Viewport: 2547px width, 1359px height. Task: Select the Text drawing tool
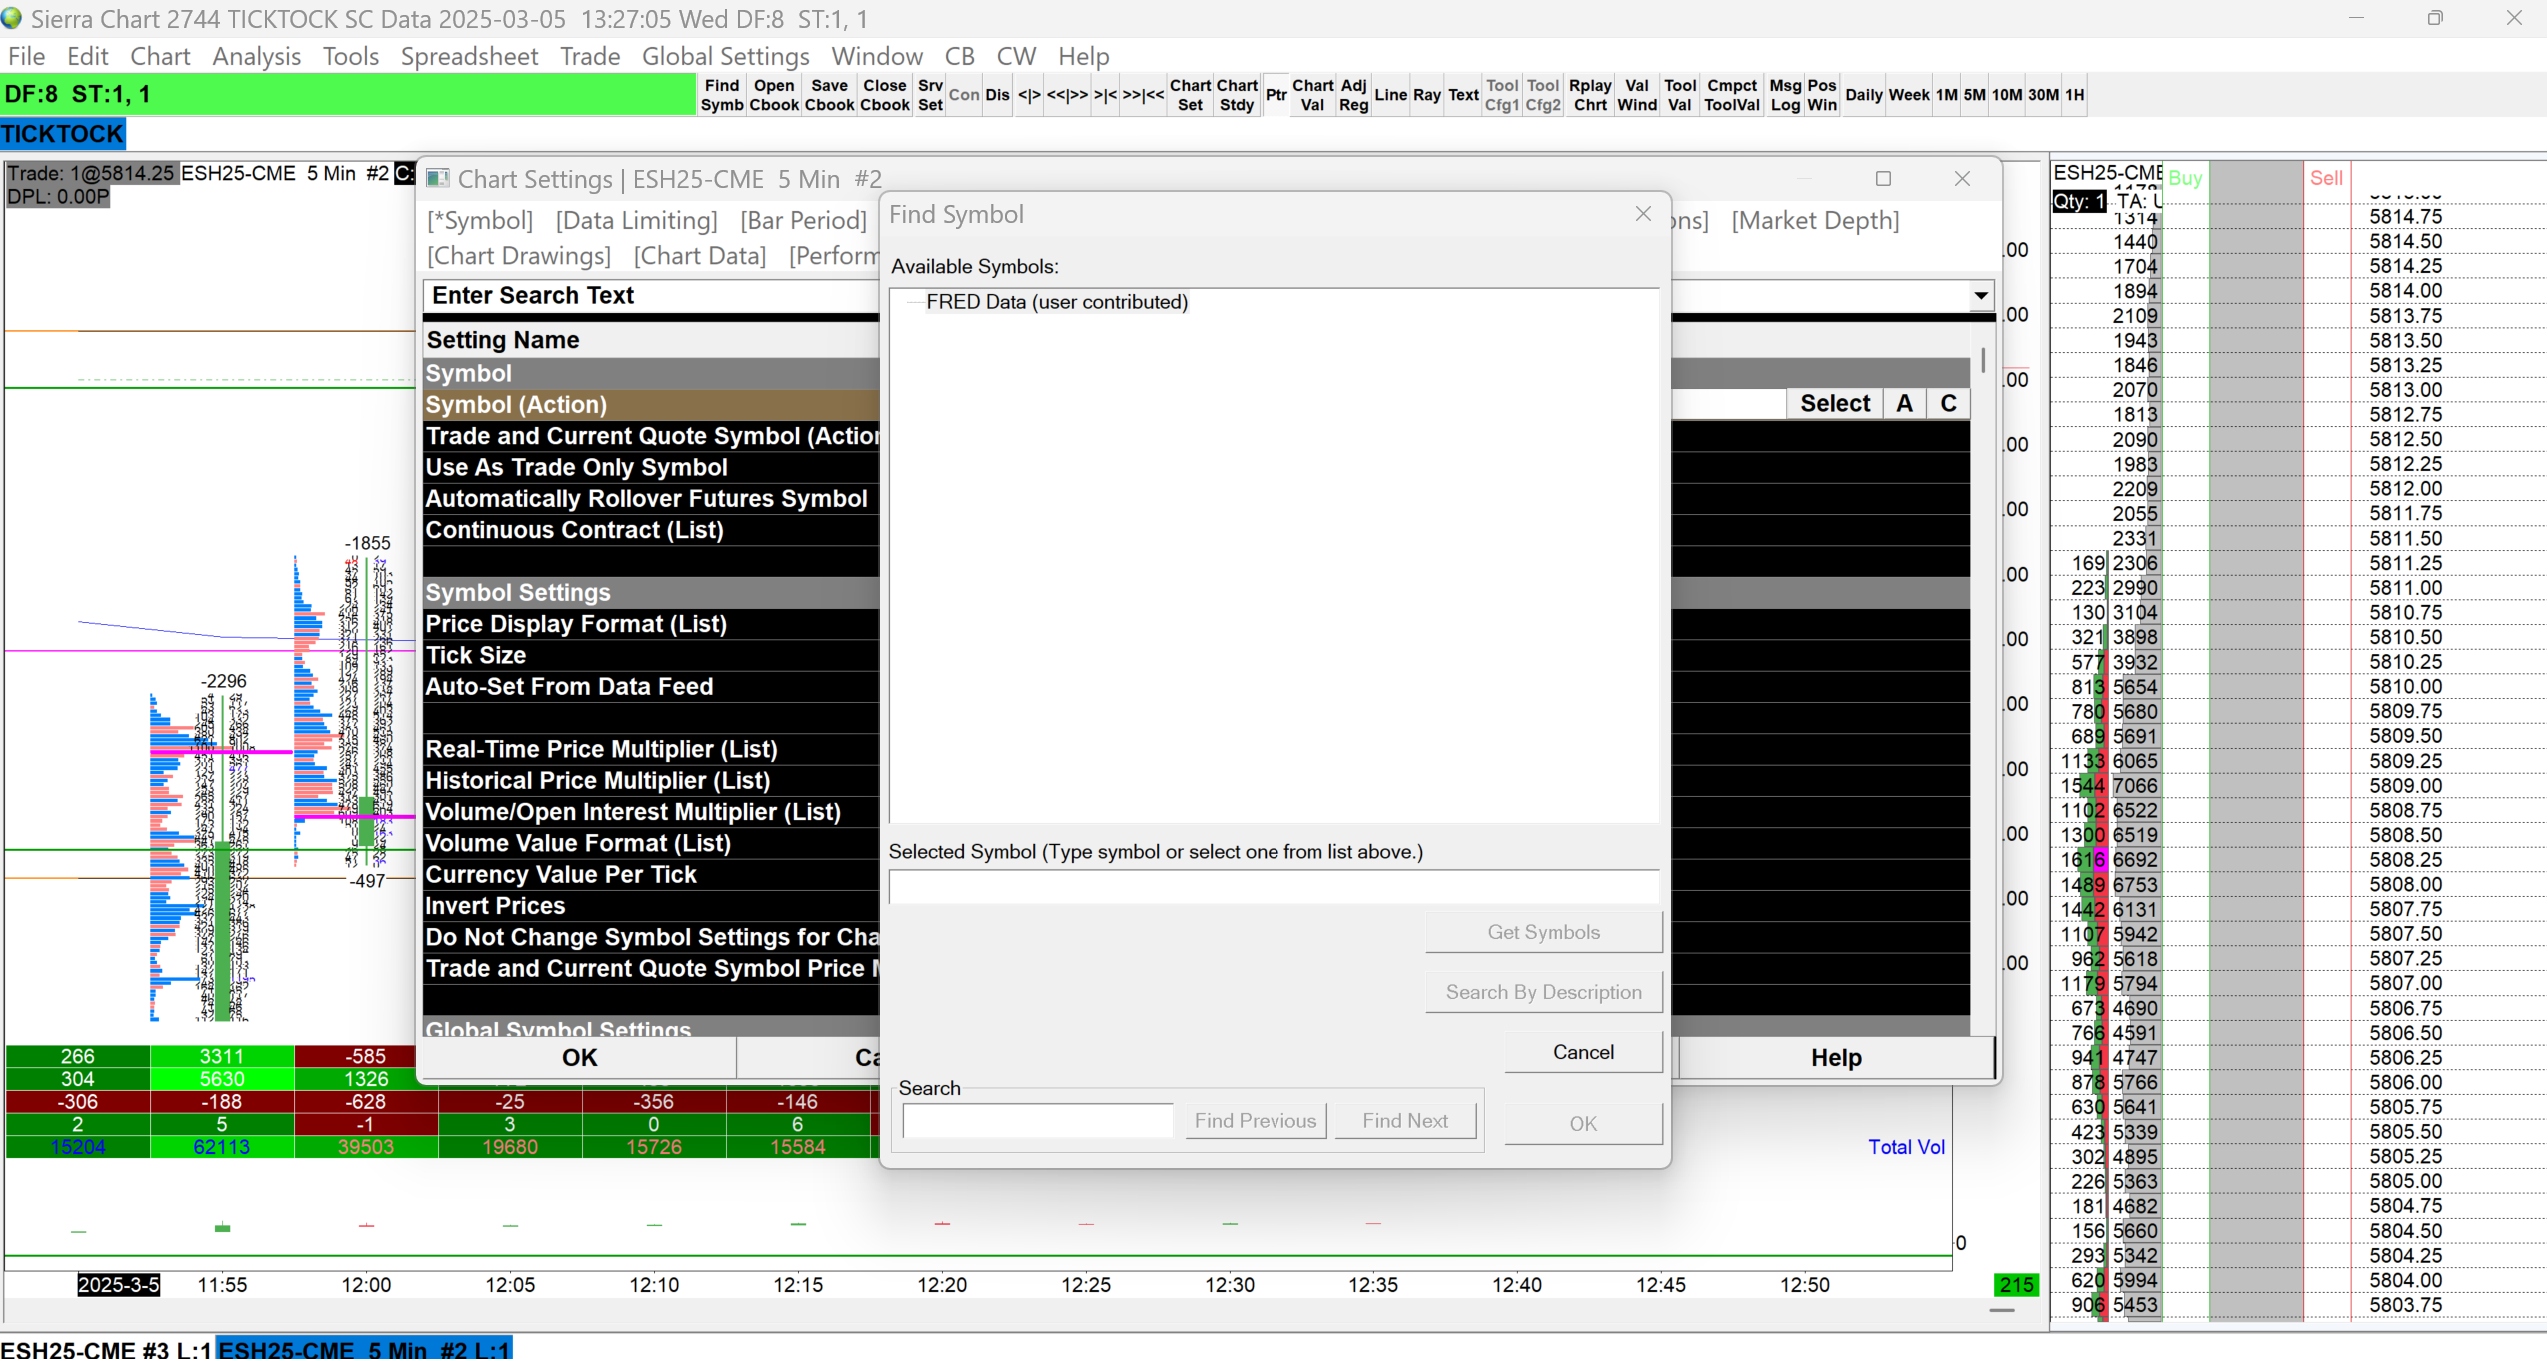tap(1463, 95)
